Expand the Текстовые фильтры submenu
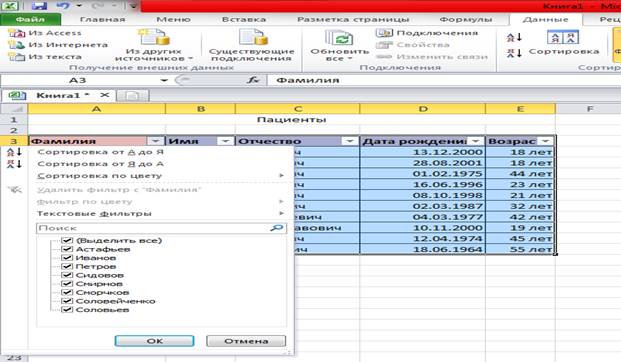 282,213
